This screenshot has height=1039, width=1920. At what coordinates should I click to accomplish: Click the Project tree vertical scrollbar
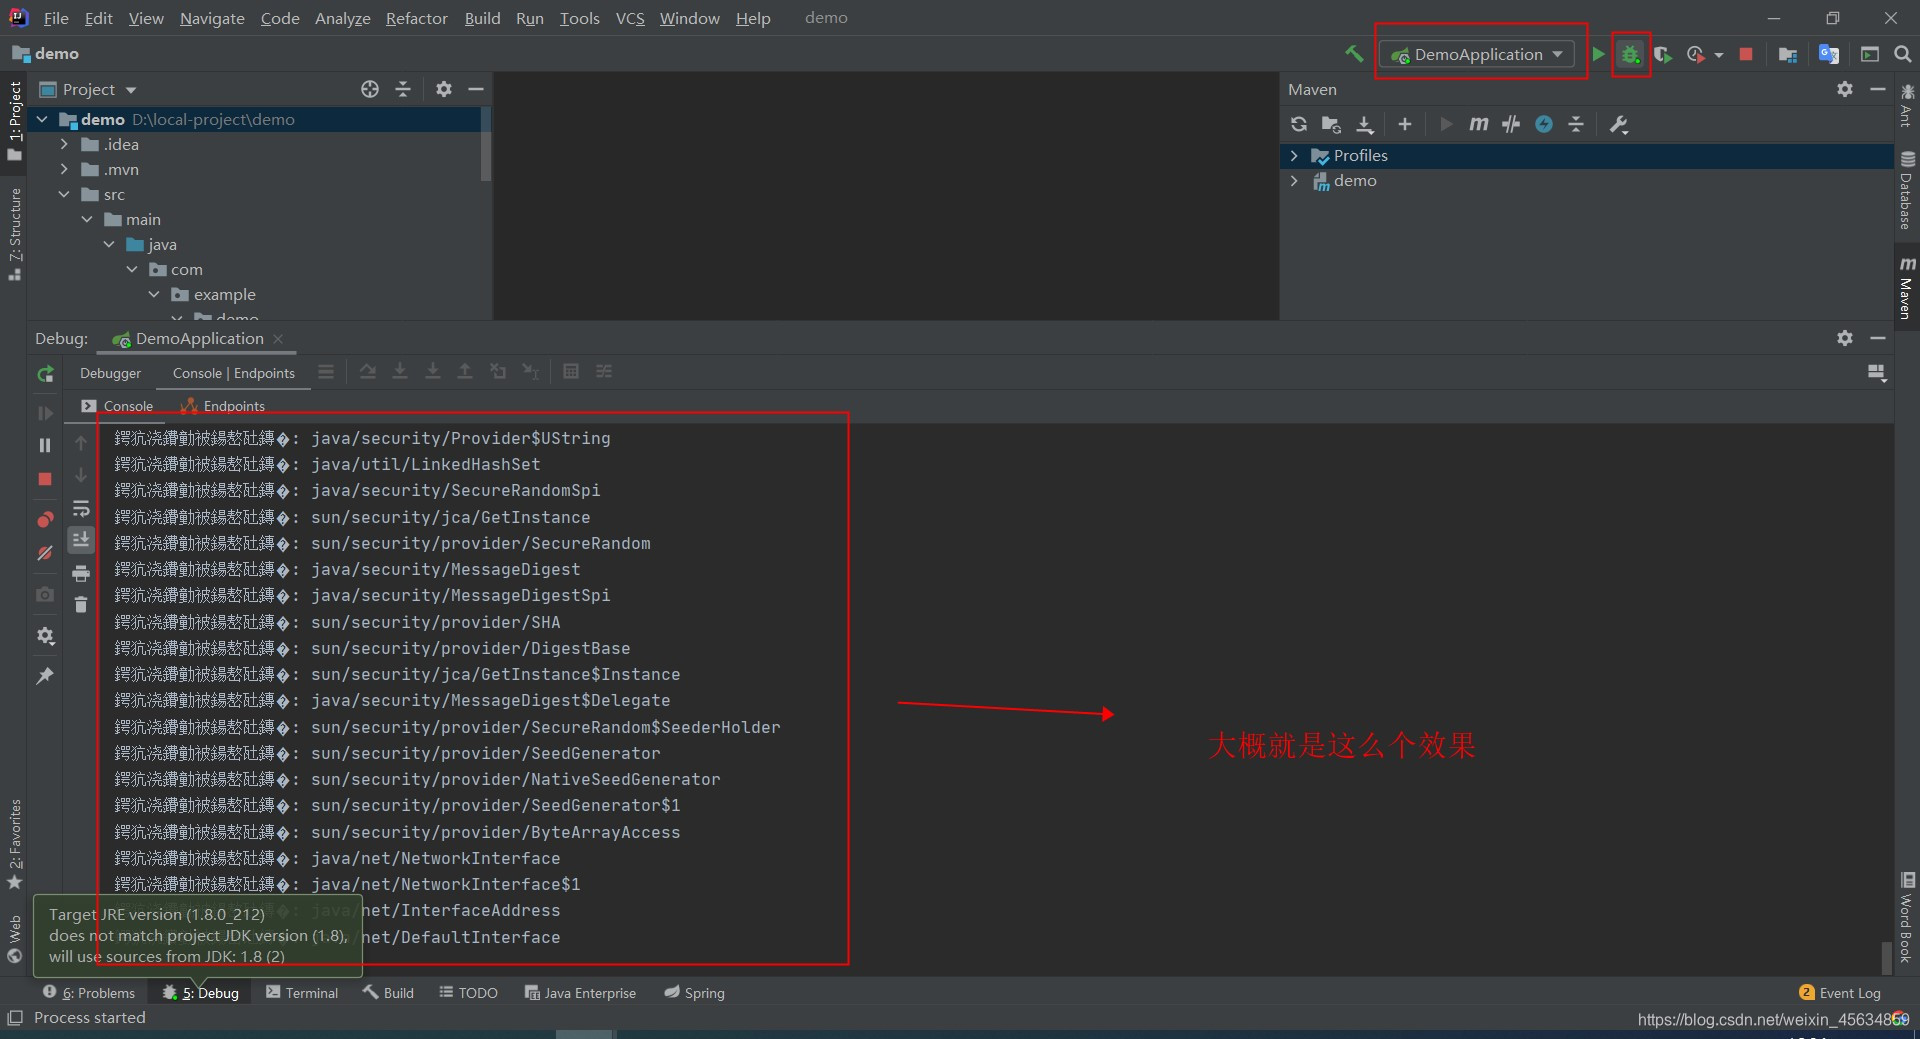486,146
